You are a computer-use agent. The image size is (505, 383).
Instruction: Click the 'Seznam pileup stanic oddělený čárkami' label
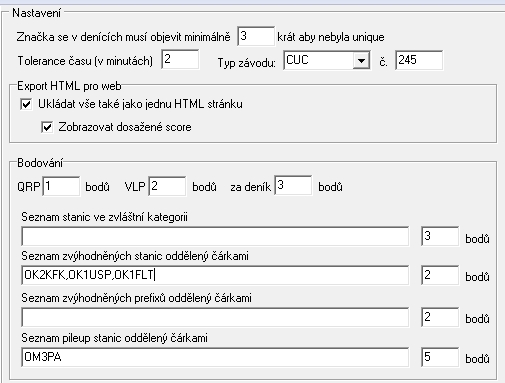point(114,338)
